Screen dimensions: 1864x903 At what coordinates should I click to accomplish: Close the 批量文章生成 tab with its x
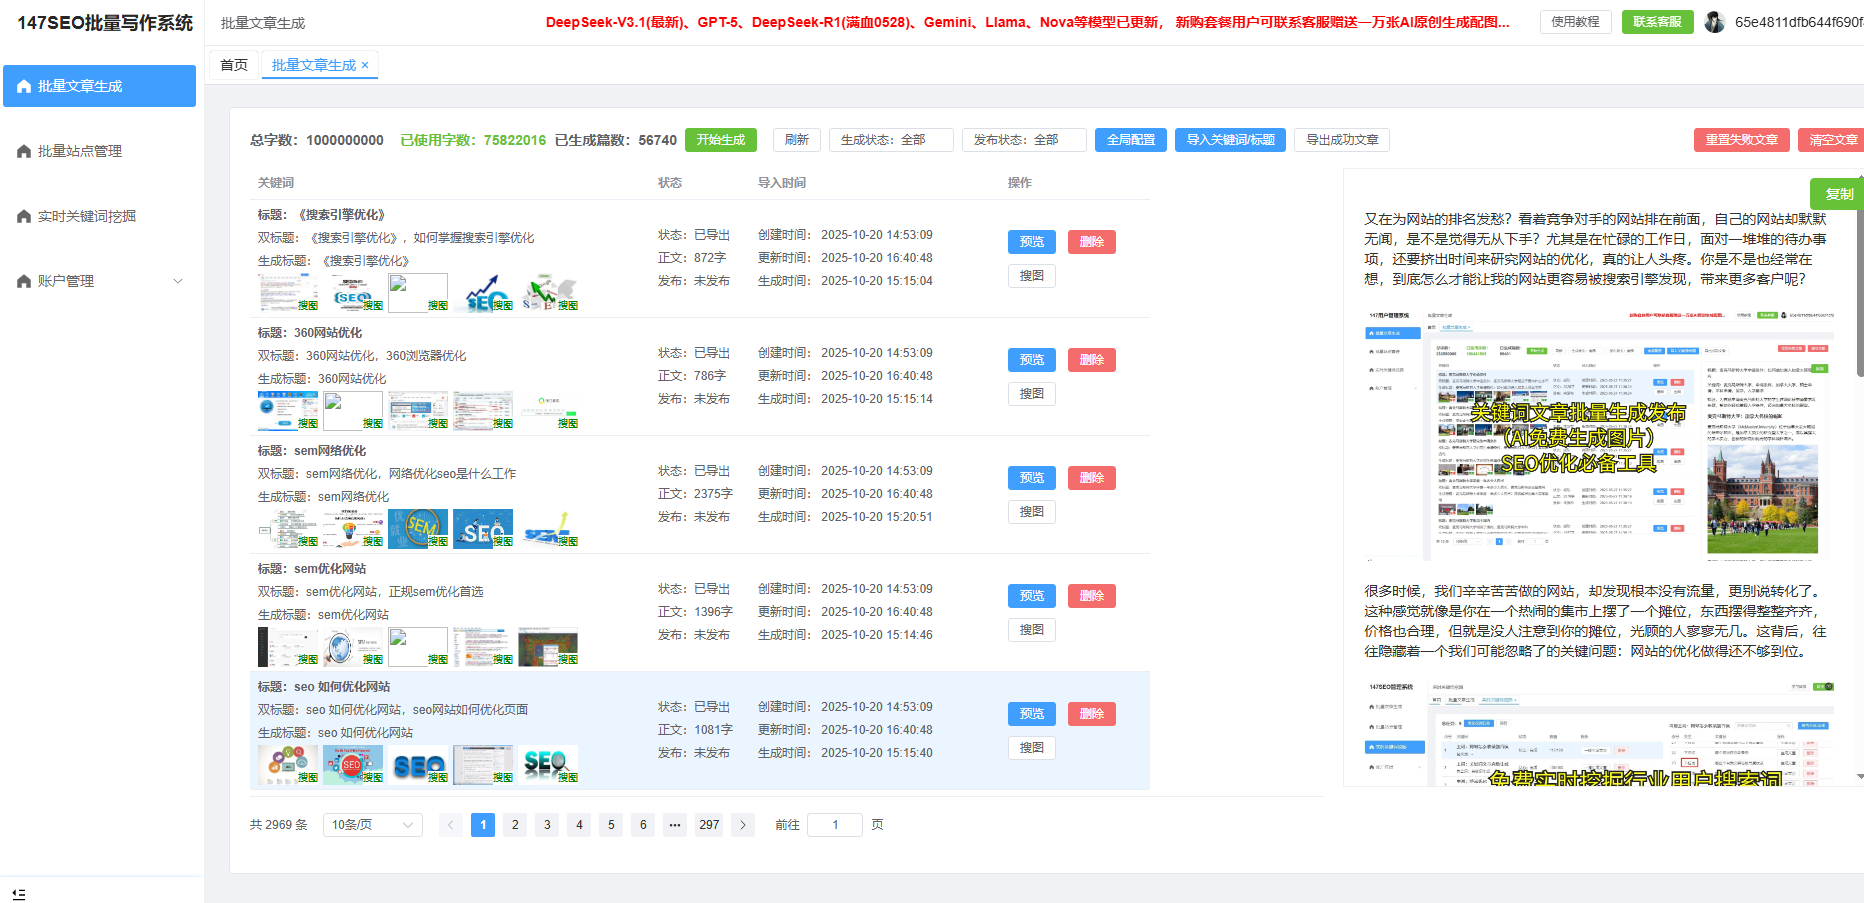pyautogui.click(x=365, y=66)
